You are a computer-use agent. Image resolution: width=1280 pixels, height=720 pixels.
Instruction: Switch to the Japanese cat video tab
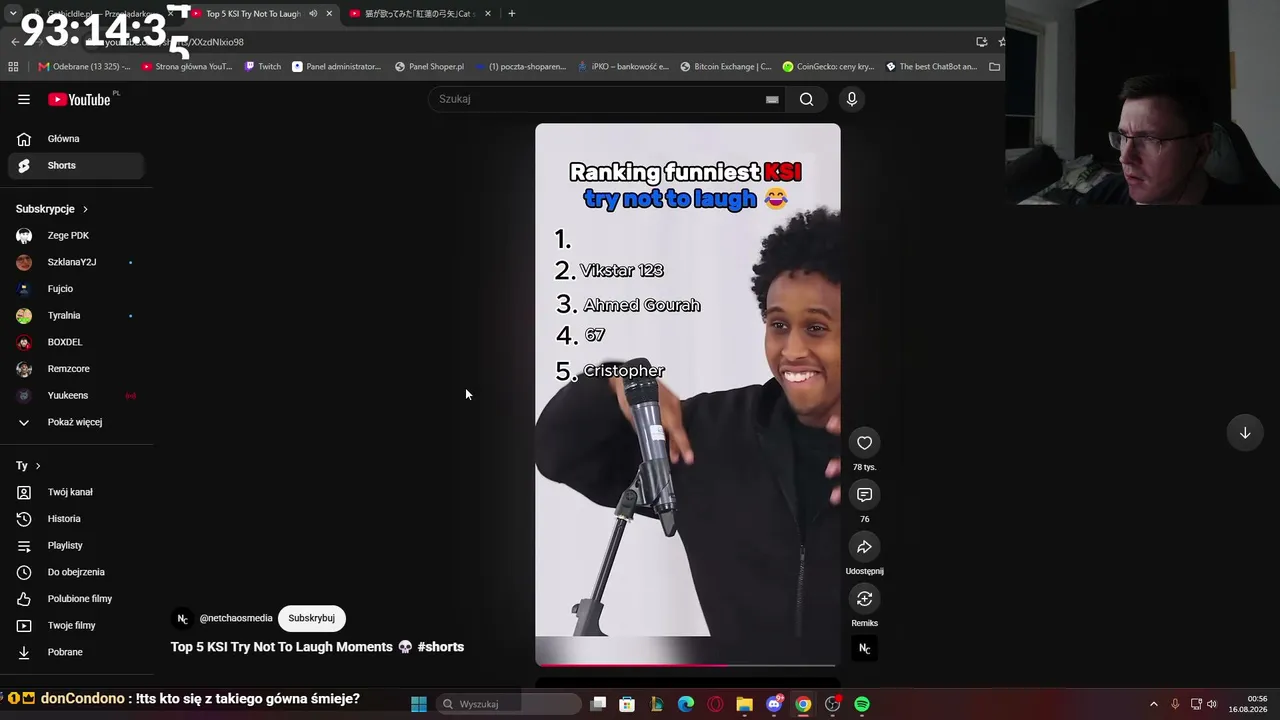[420, 14]
